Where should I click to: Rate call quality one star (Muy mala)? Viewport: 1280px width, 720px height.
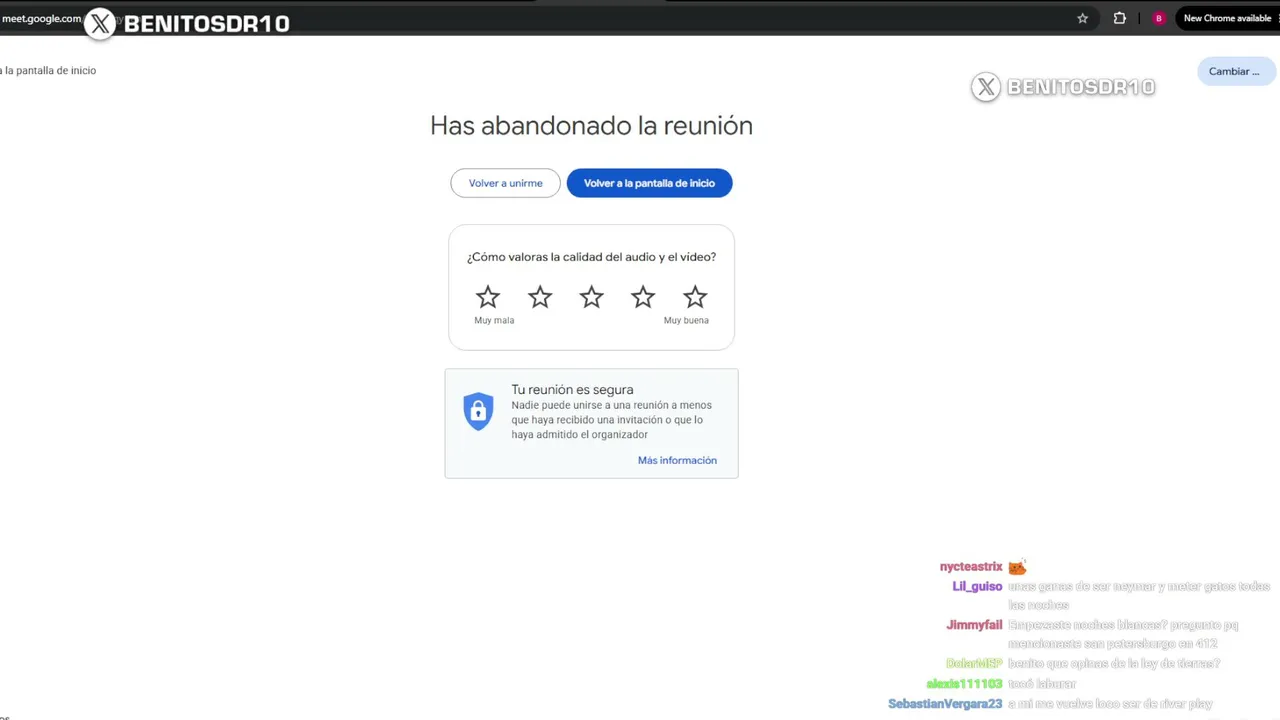[x=488, y=297]
